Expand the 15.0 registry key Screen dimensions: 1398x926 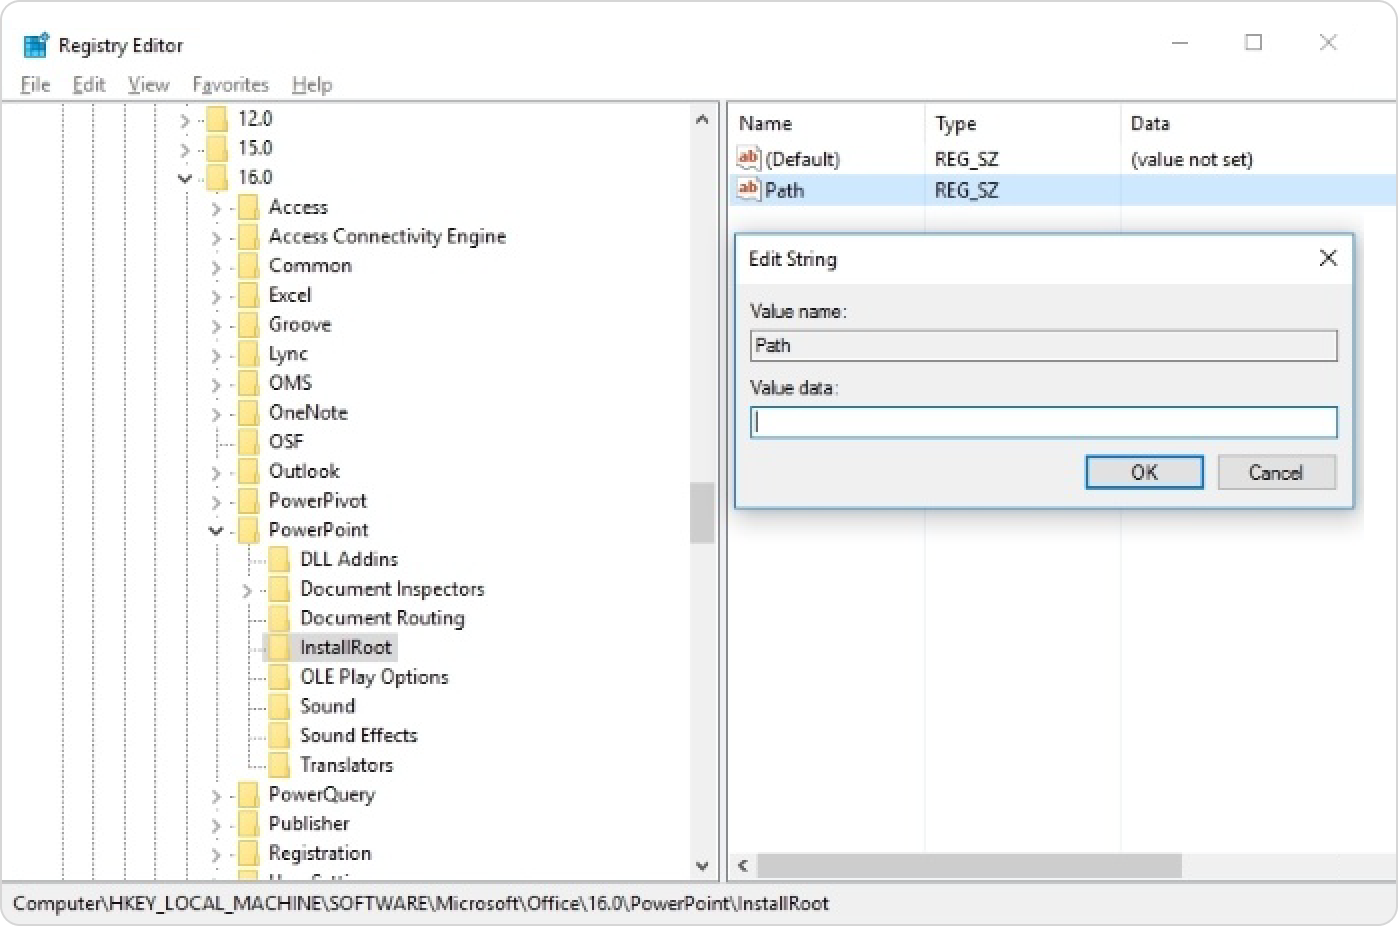[184, 149]
